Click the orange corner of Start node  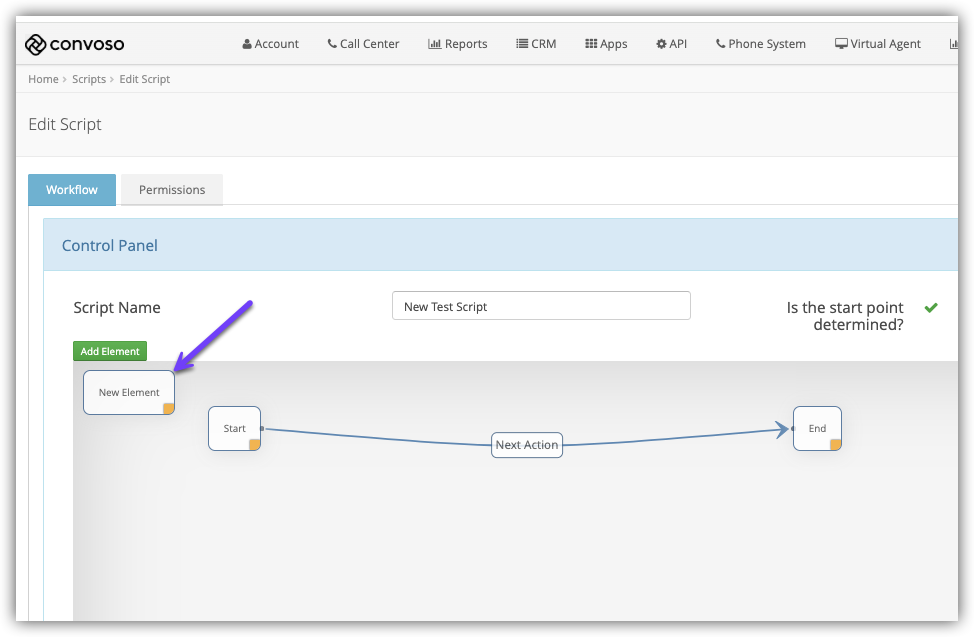click(255, 444)
